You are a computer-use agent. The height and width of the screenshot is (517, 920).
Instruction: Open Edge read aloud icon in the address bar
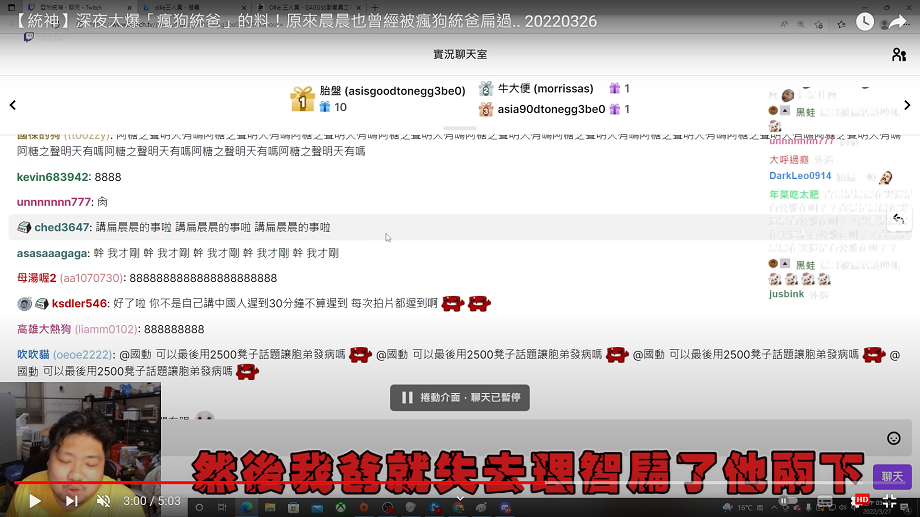pos(784,24)
